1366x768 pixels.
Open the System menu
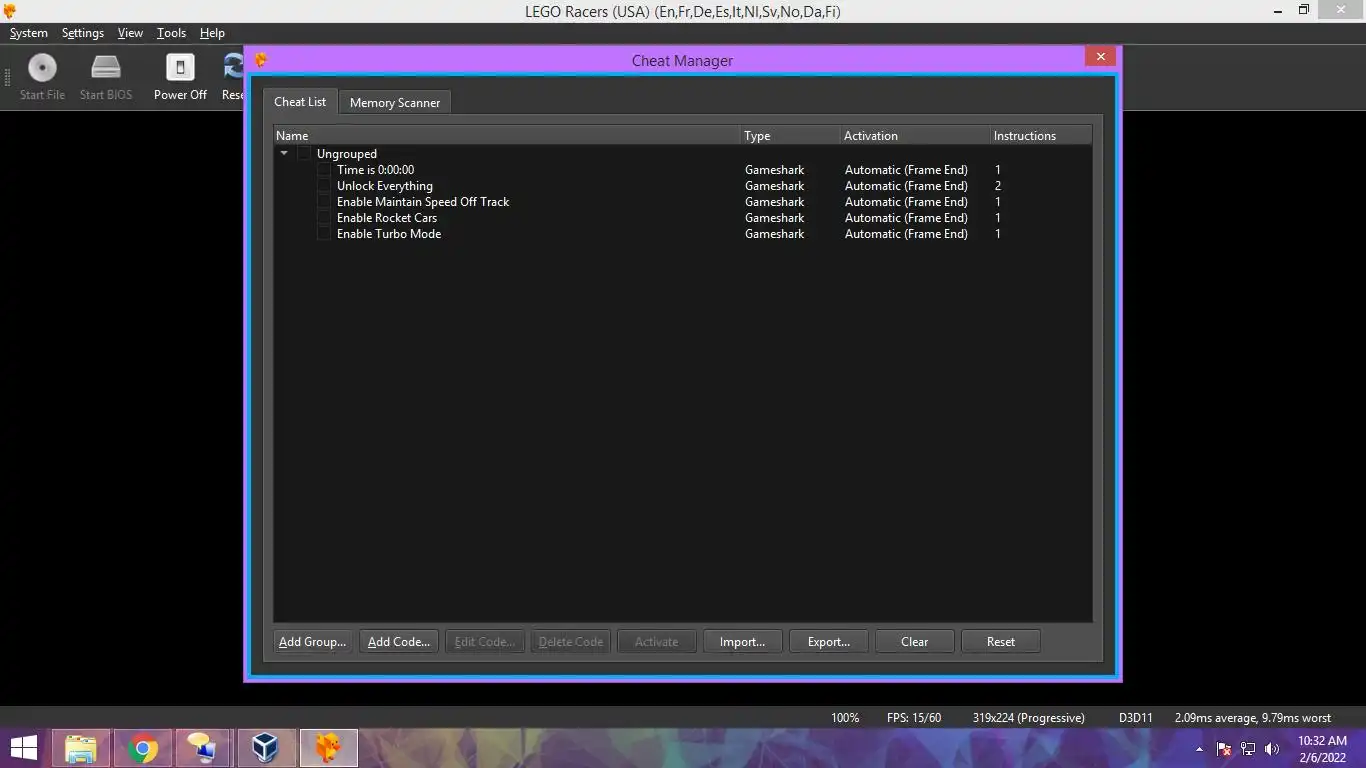(x=28, y=33)
